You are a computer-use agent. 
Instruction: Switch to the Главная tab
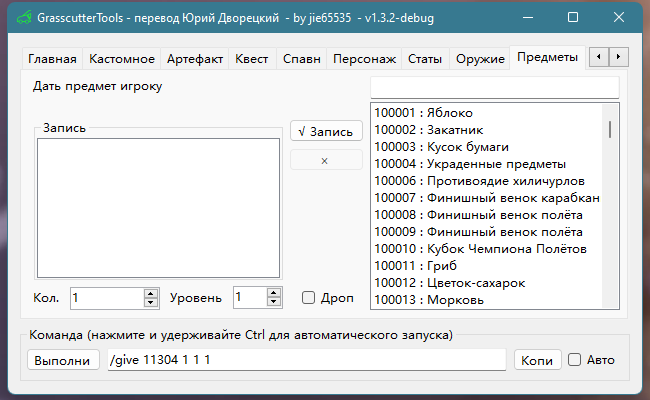(51, 59)
